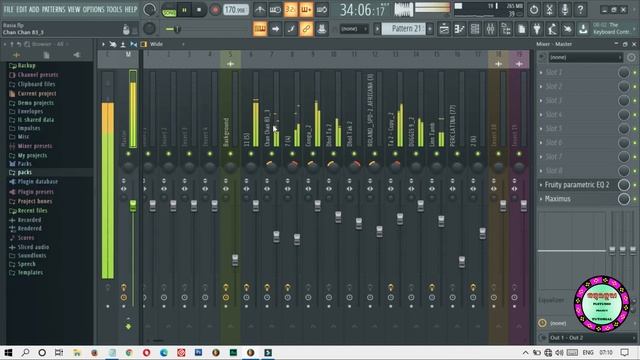Toggle the link chain icon
Screen dimensions: 640x360
tap(306, 29)
